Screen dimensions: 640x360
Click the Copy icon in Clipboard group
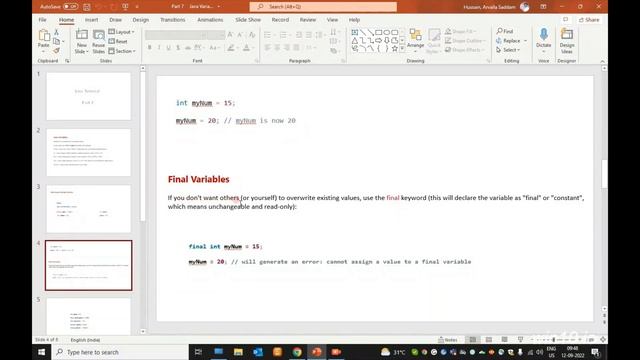(57, 41)
